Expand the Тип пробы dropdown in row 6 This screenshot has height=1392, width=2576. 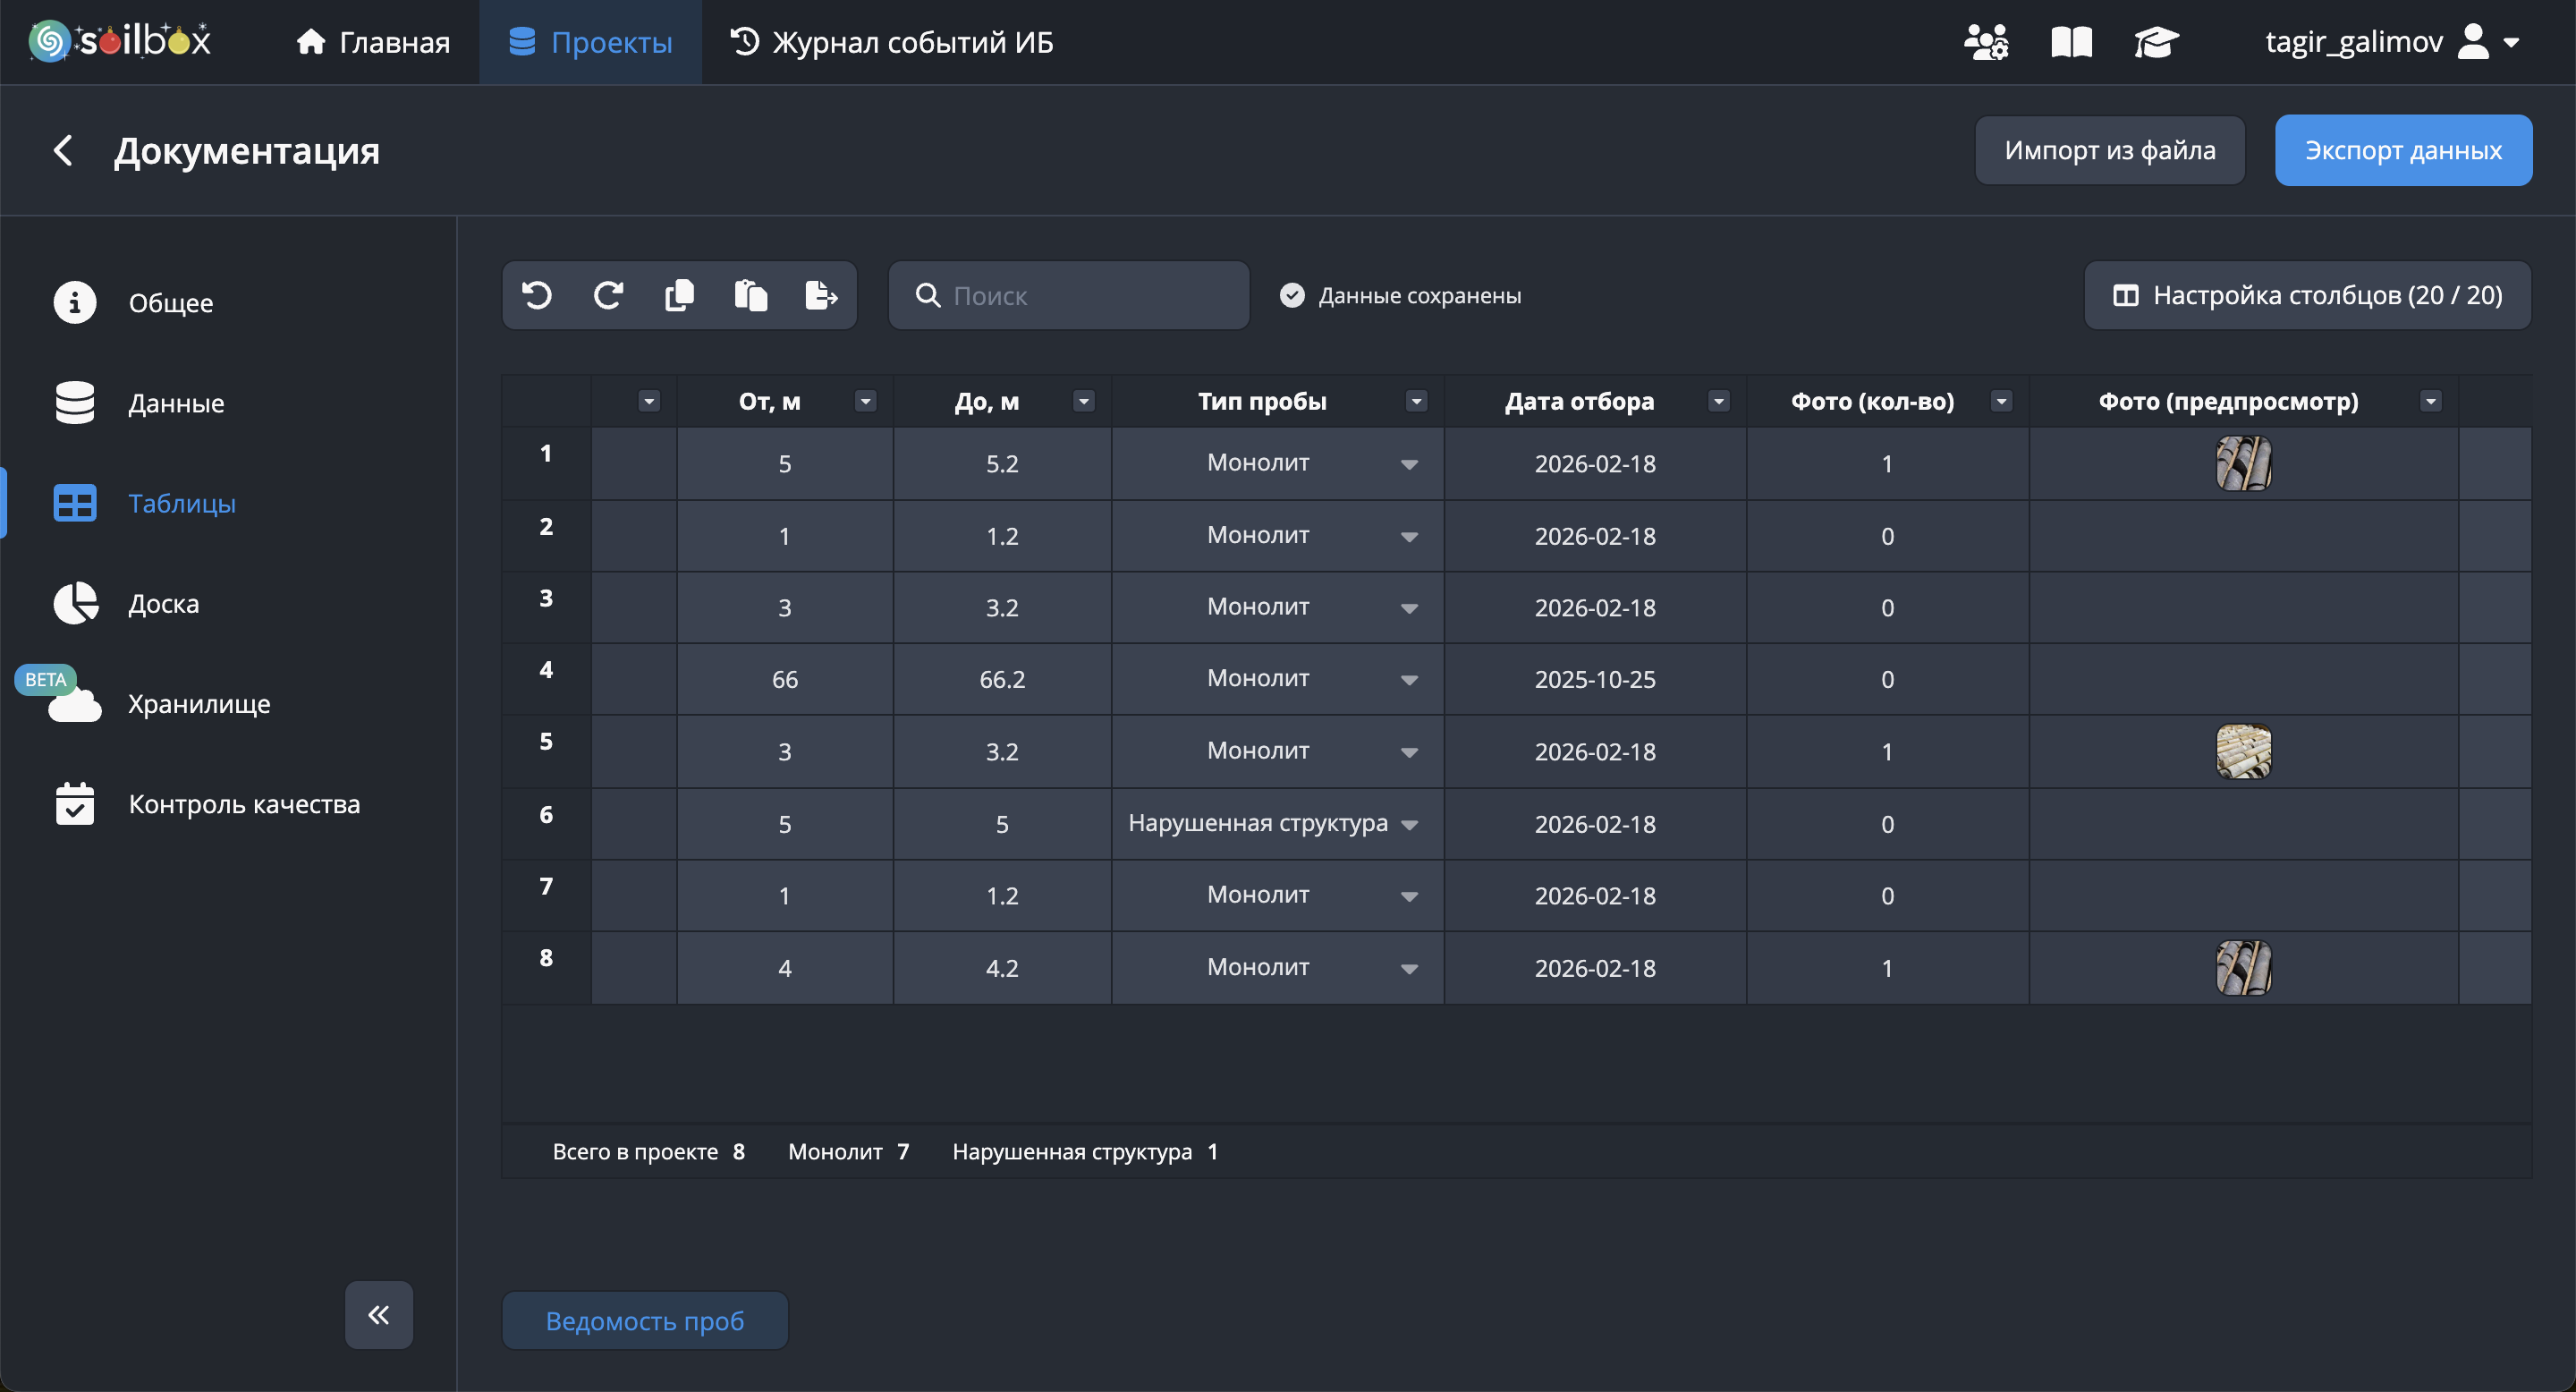(x=1409, y=825)
